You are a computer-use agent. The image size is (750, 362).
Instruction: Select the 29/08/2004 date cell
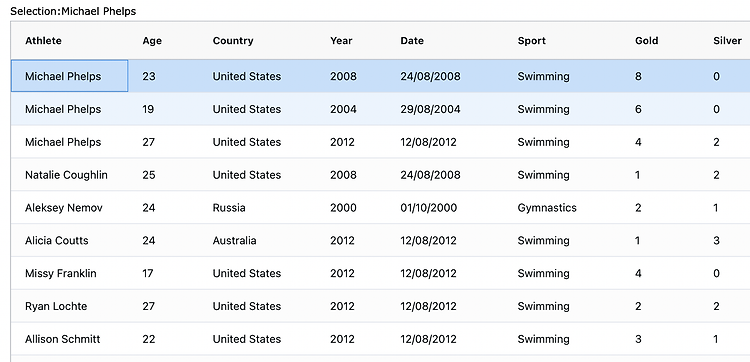[x=444, y=109]
